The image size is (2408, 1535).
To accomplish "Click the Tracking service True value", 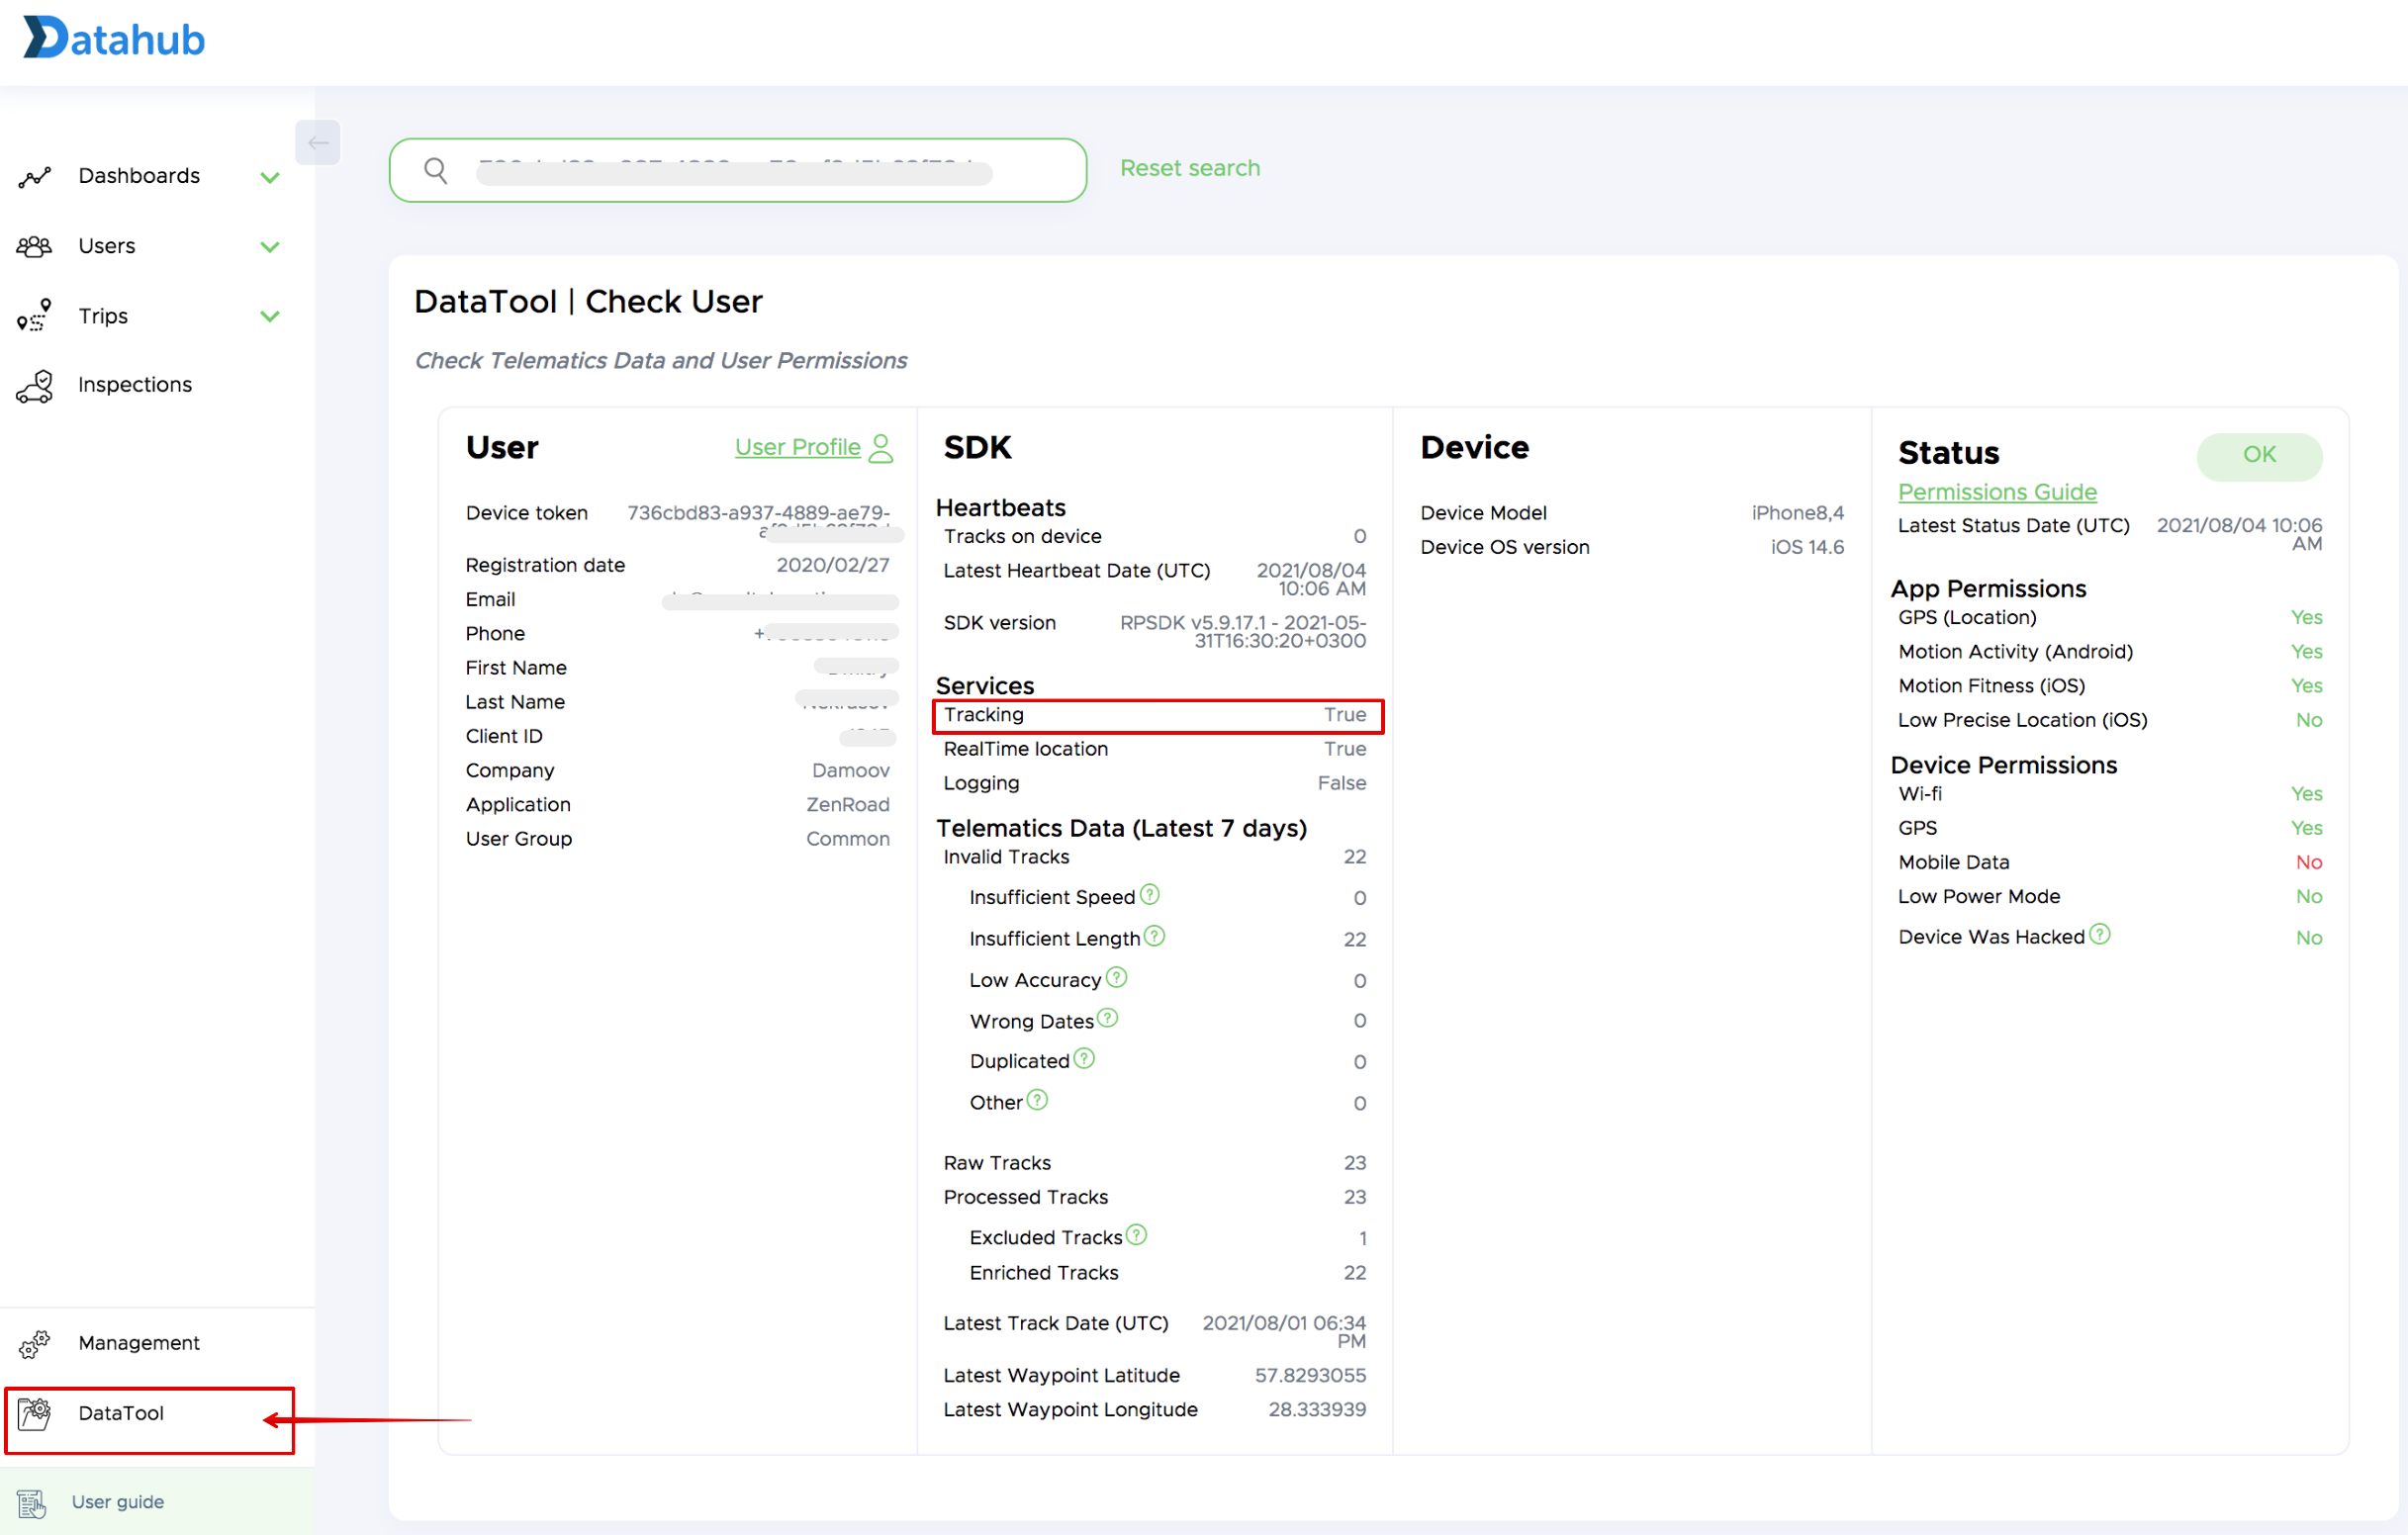I will [x=1345, y=715].
